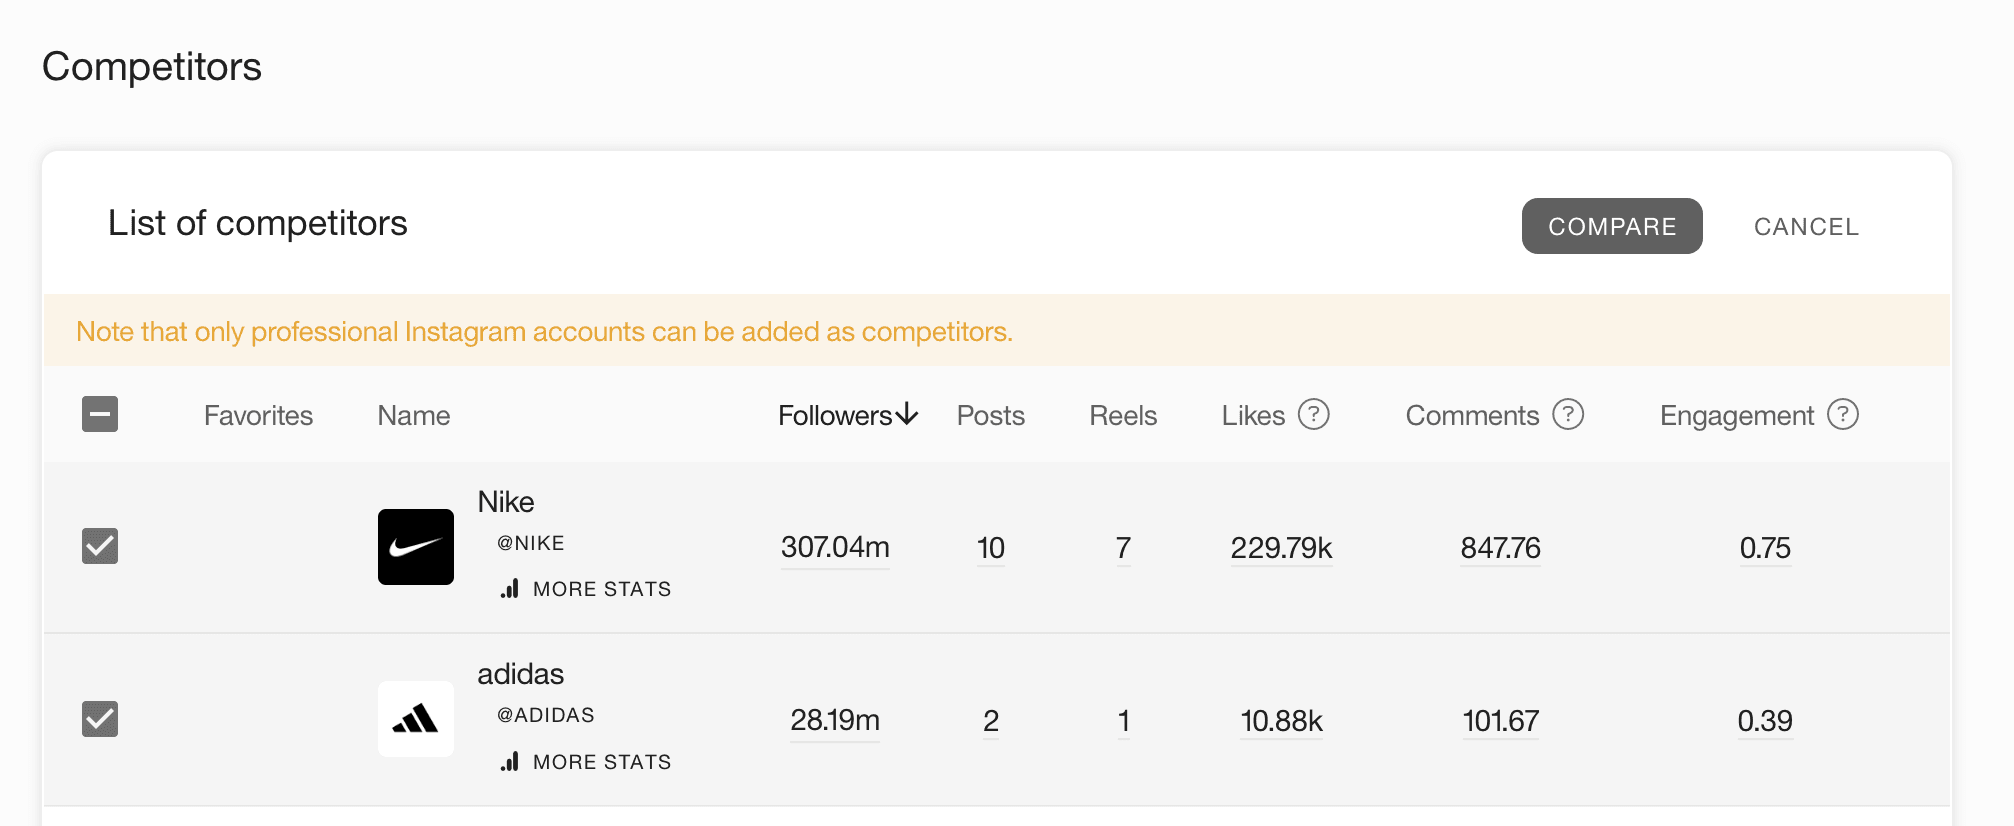Click adidas's posts count 2

point(991,721)
